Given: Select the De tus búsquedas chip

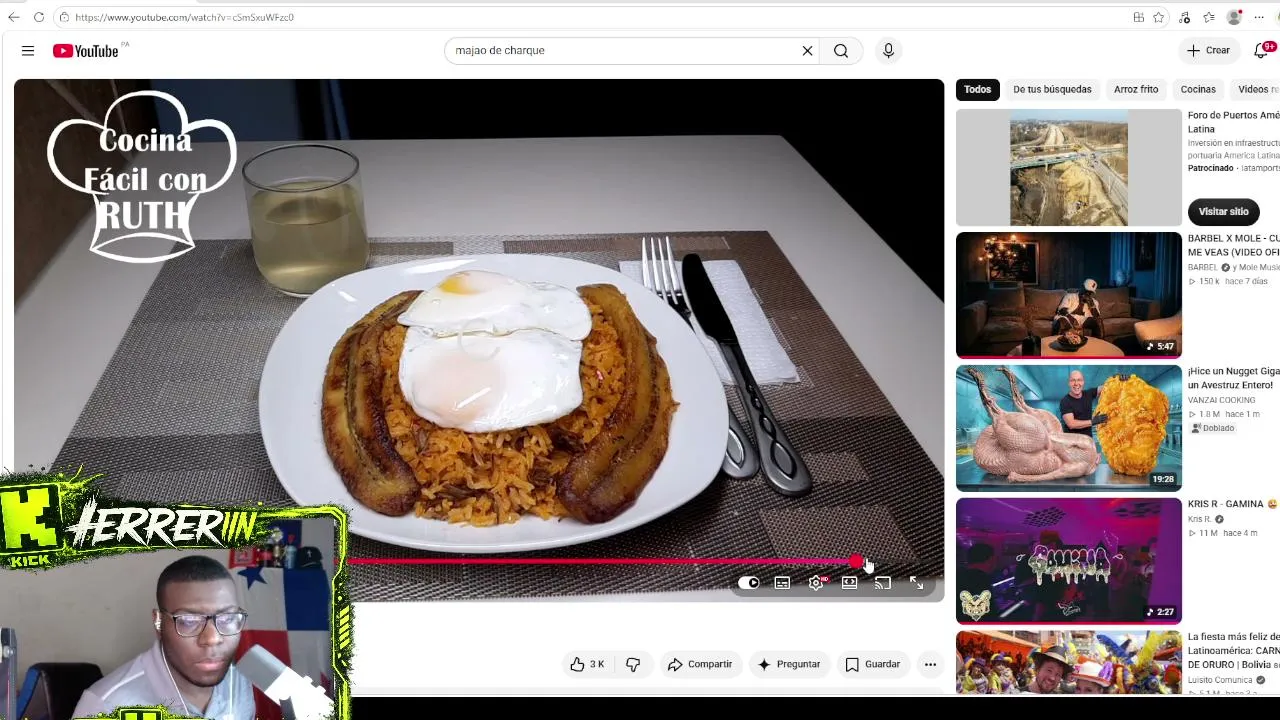Looking at the screenshot, I should (x=1052, y=89).
